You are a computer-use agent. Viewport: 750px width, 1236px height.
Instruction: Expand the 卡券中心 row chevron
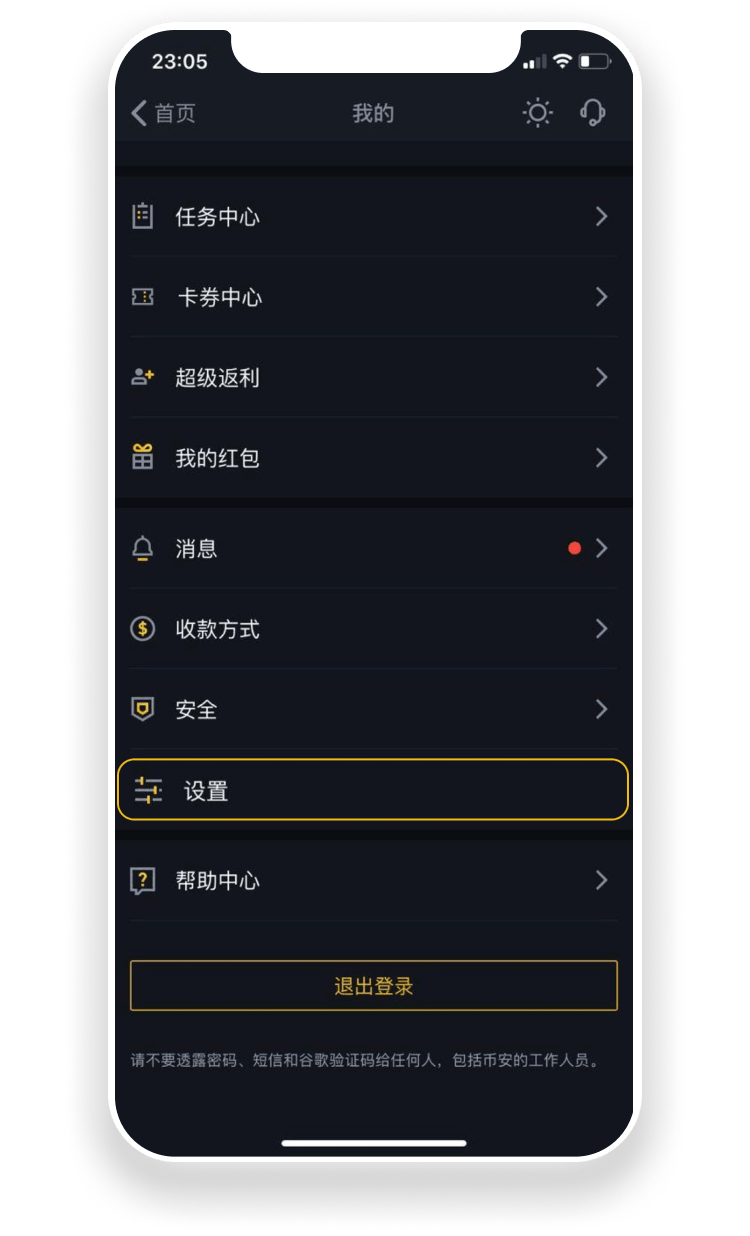point(601,297)
